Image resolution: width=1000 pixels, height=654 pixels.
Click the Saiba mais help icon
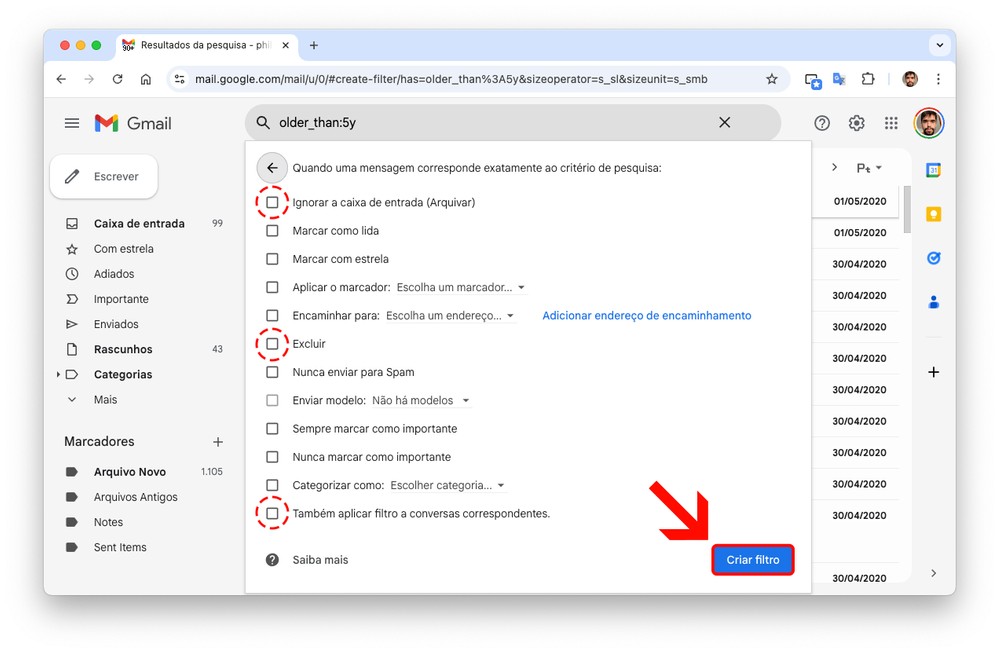tap(272, 560)
